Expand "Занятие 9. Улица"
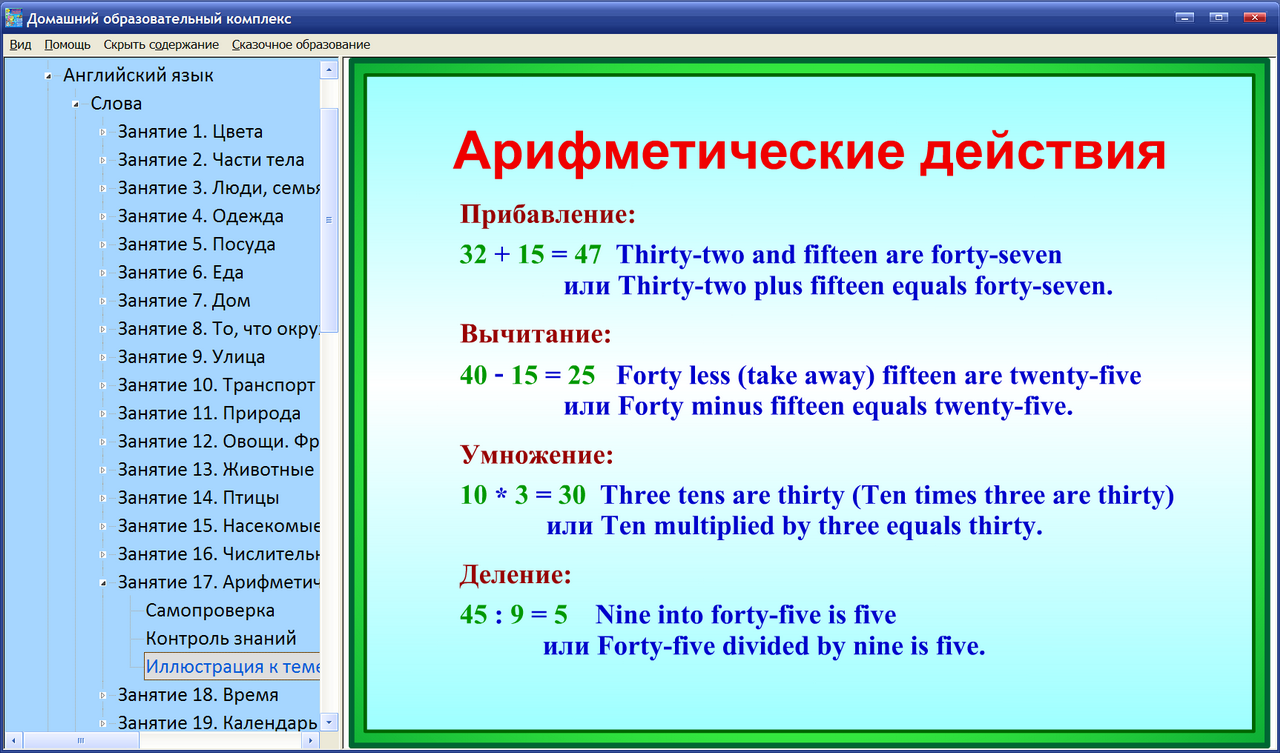This screenshot has width=1280, height=753. (101, 357)
